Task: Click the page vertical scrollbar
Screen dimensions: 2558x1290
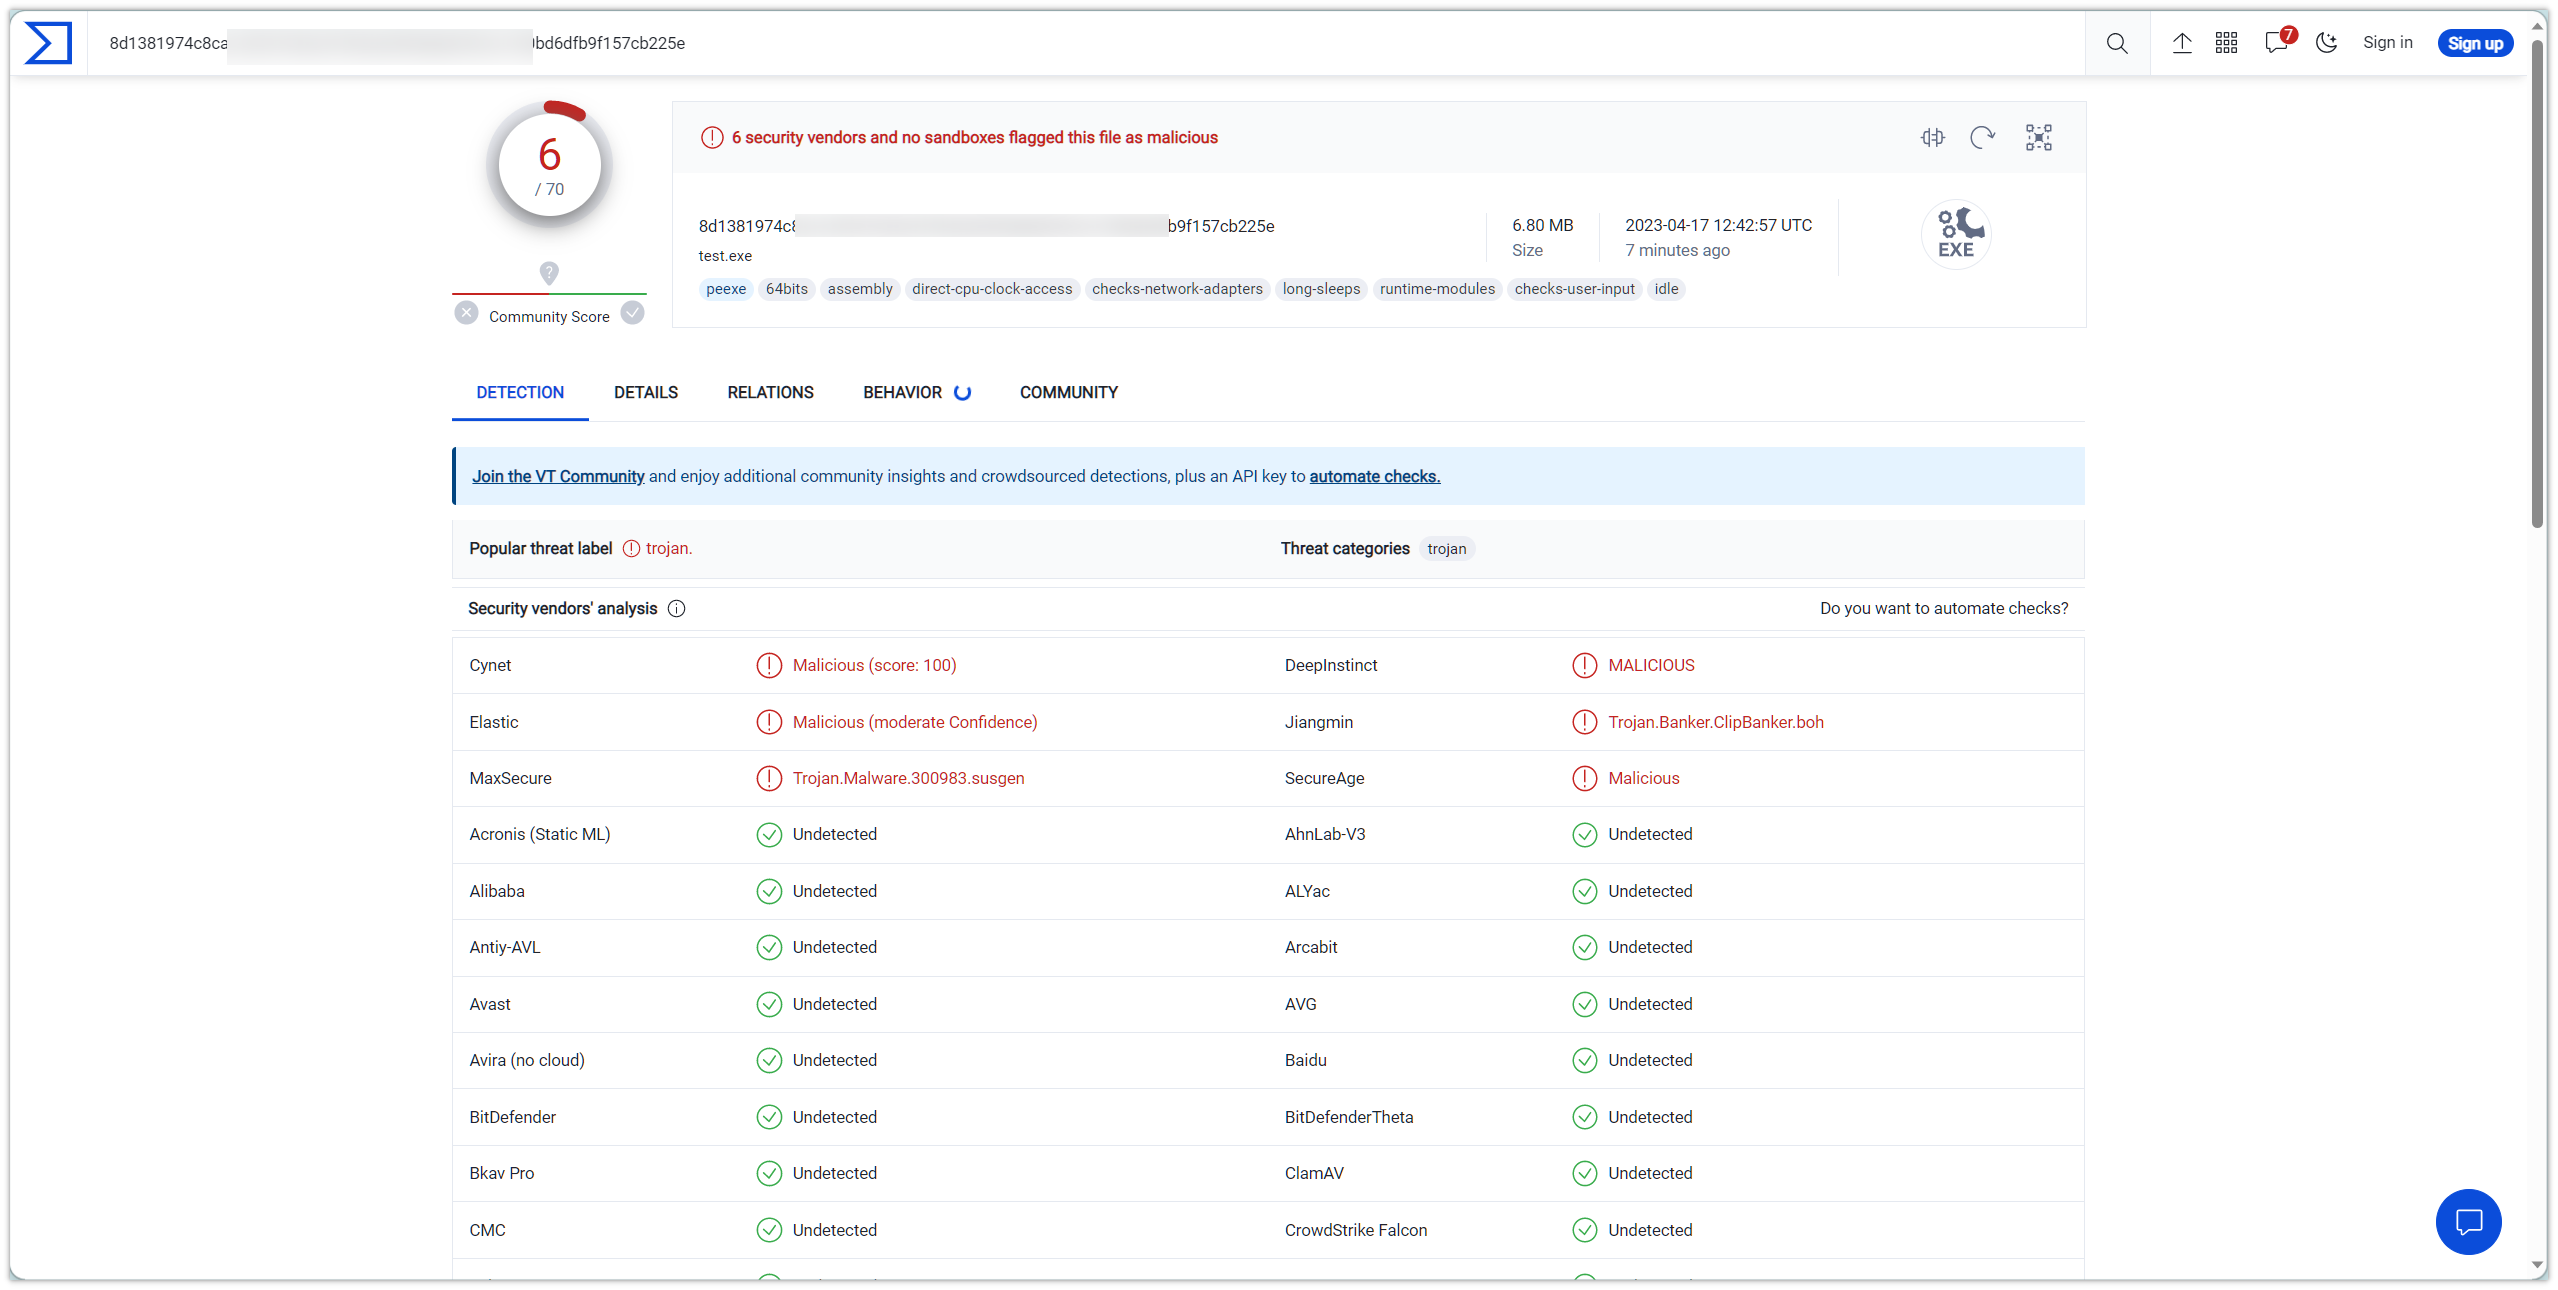Action: (2538, 280)
